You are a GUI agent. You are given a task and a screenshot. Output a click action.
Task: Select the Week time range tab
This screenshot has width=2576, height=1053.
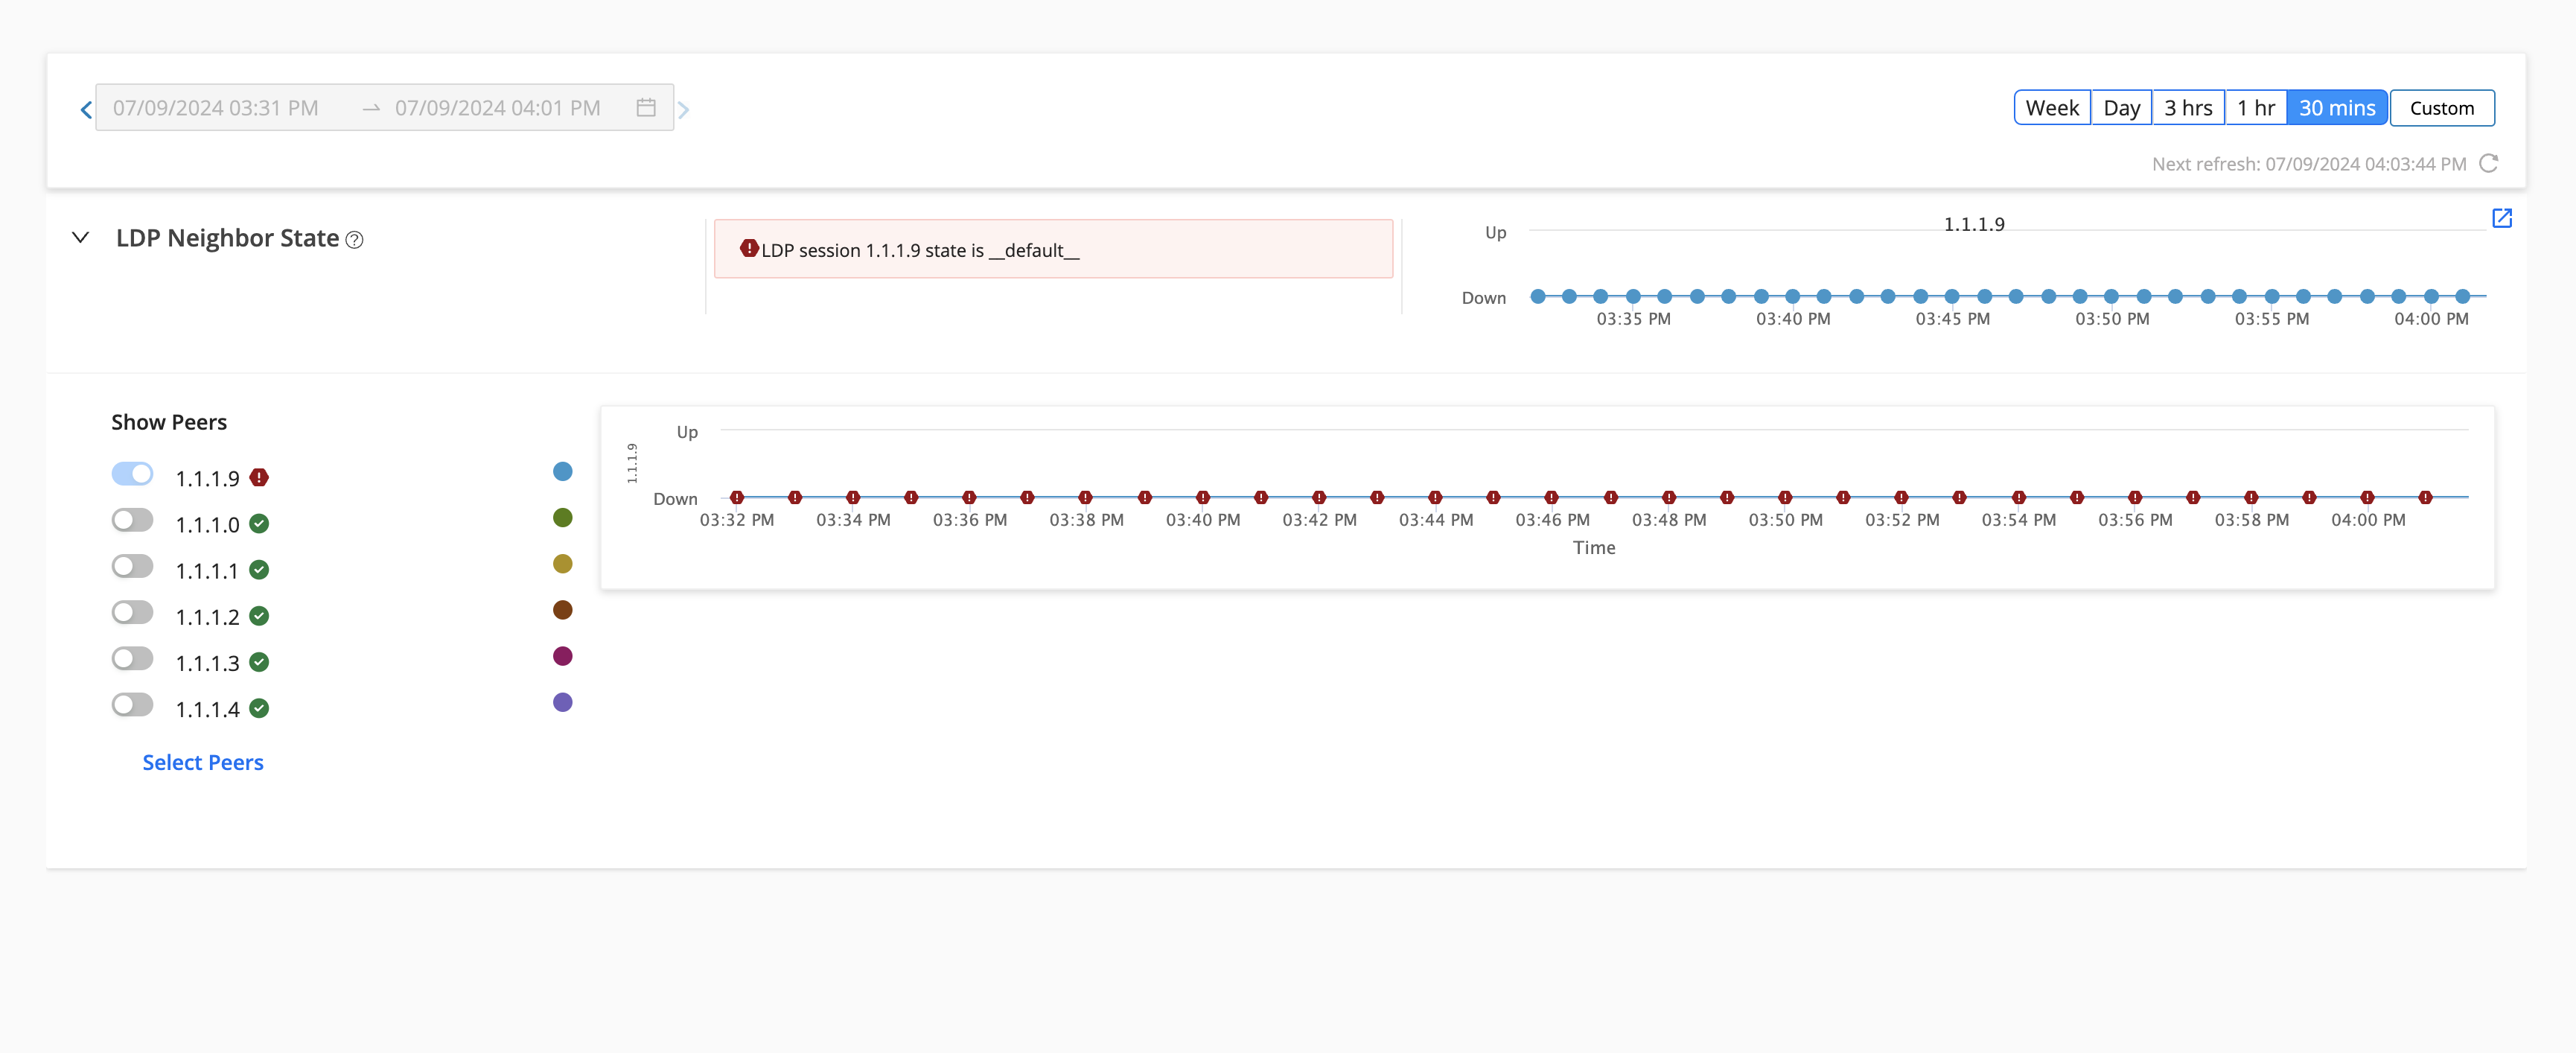click(x=2052, y=106)
